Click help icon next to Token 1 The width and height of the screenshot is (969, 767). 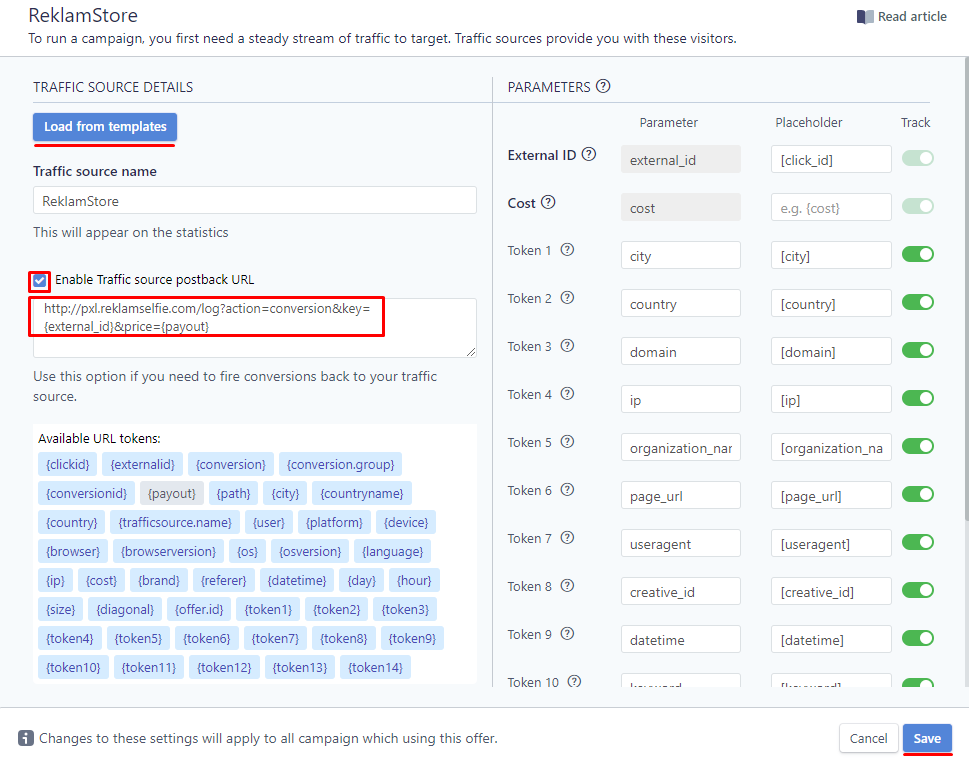[x=567, y=250]
